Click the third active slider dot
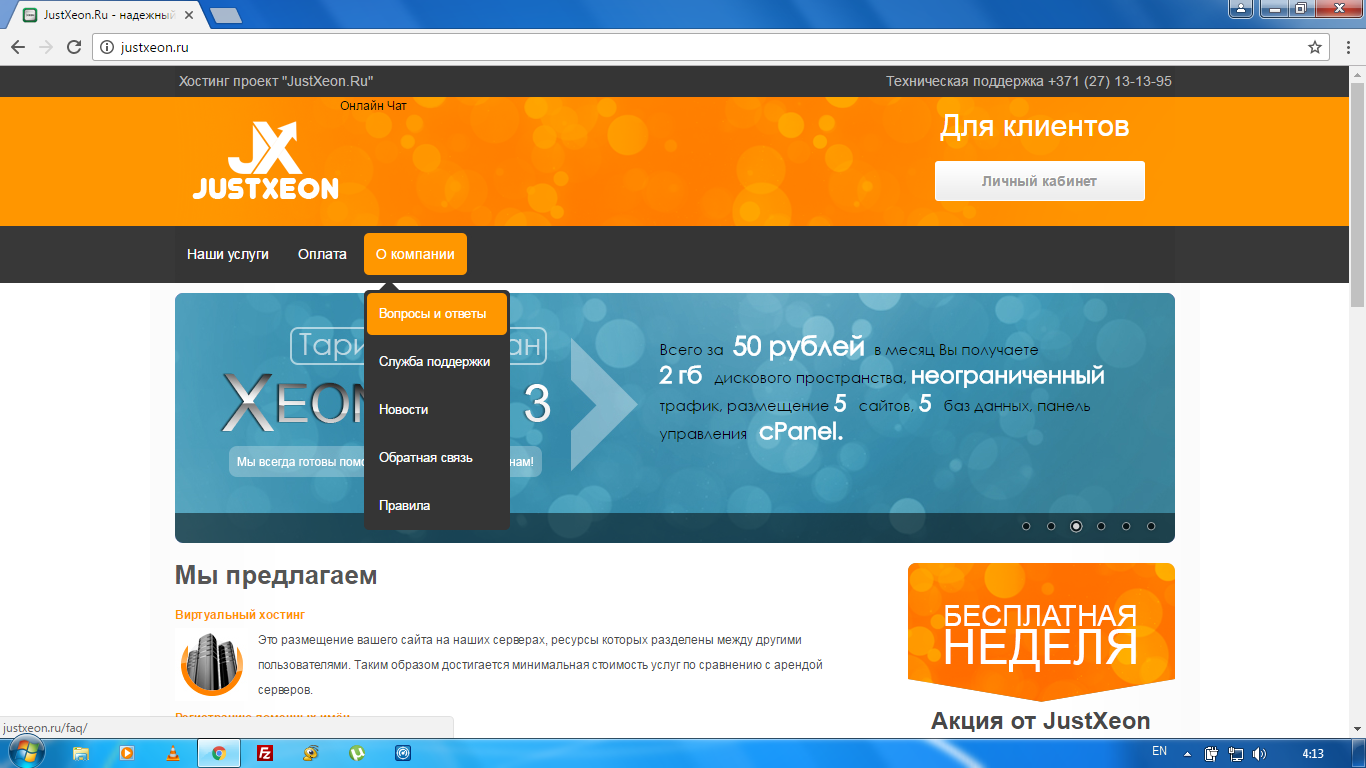The width and height of the screenshot is (1366, 768). pos(1076,526)
